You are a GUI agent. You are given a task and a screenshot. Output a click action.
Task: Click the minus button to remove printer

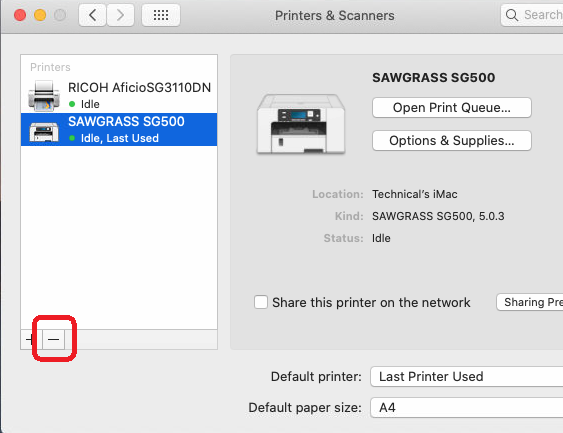[53, 339]
